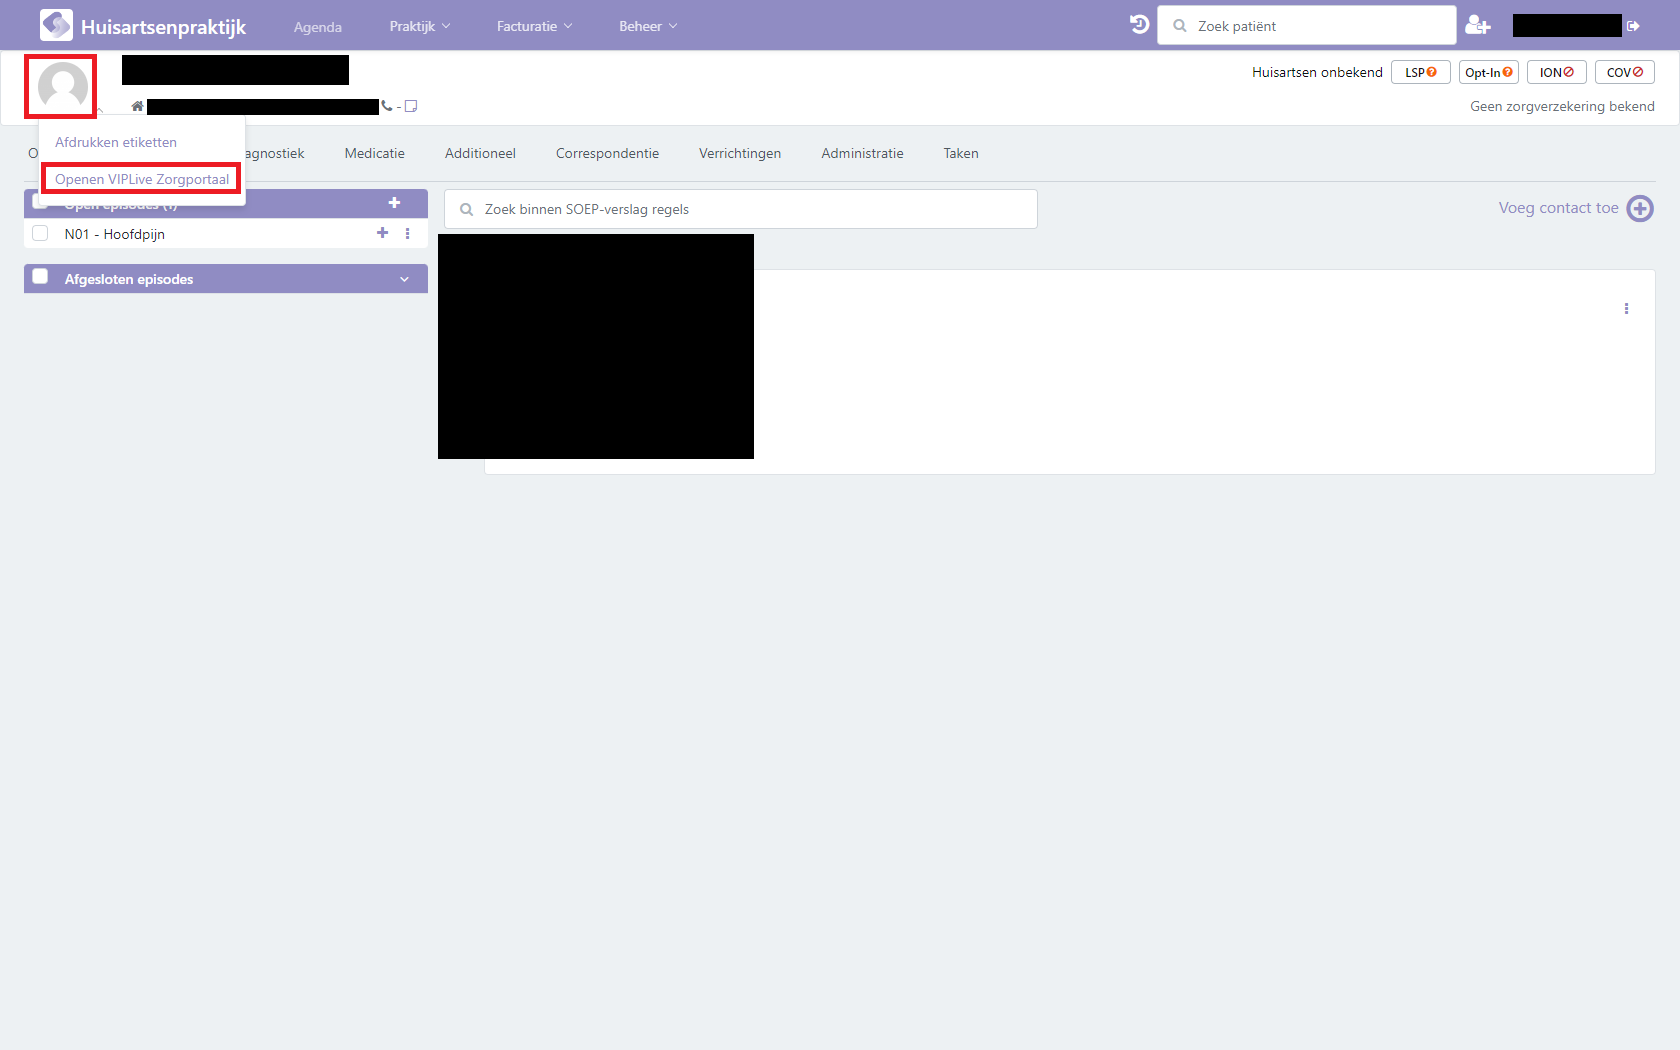This screenshot has height=1050, width=1680.
Task: Open the Praktijk dropdown menu
Action: [x=420, y=26]
